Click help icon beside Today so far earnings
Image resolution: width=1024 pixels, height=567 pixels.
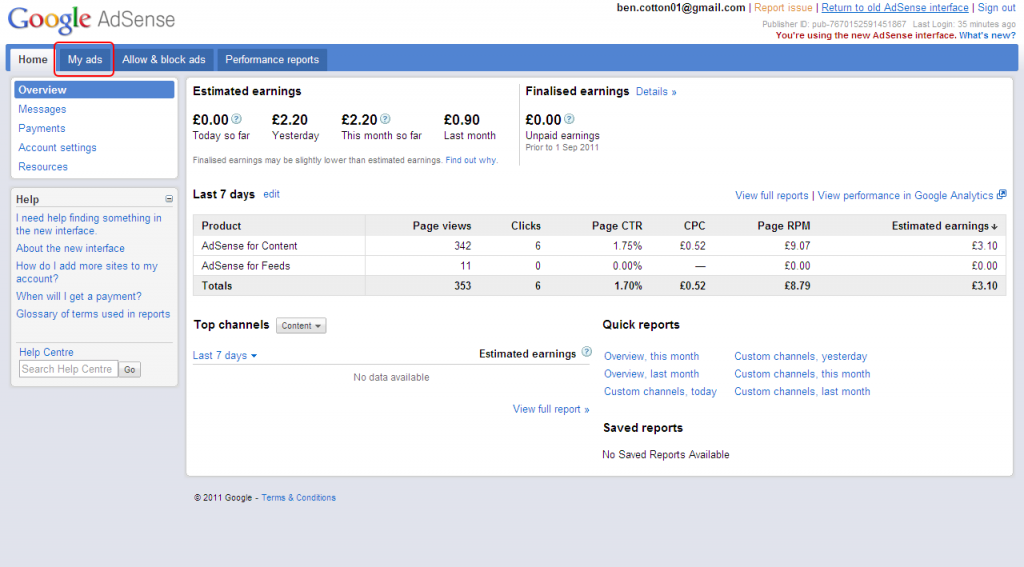(237, 119)
